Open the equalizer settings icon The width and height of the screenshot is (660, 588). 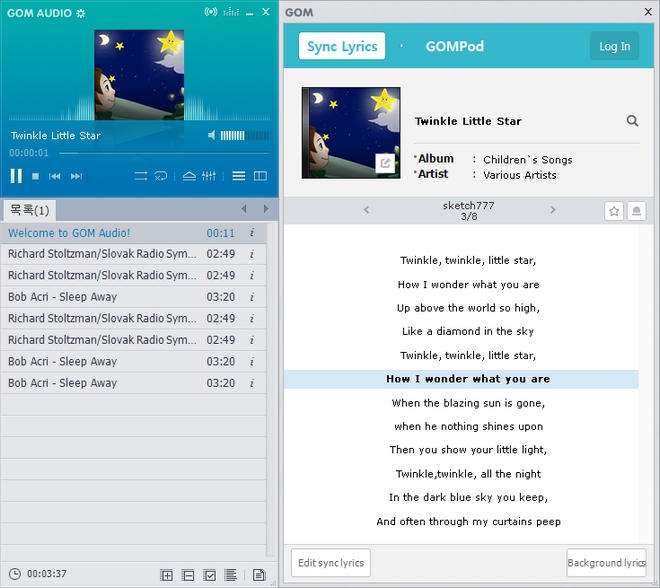pyautogui.click(x=209, y=176)
